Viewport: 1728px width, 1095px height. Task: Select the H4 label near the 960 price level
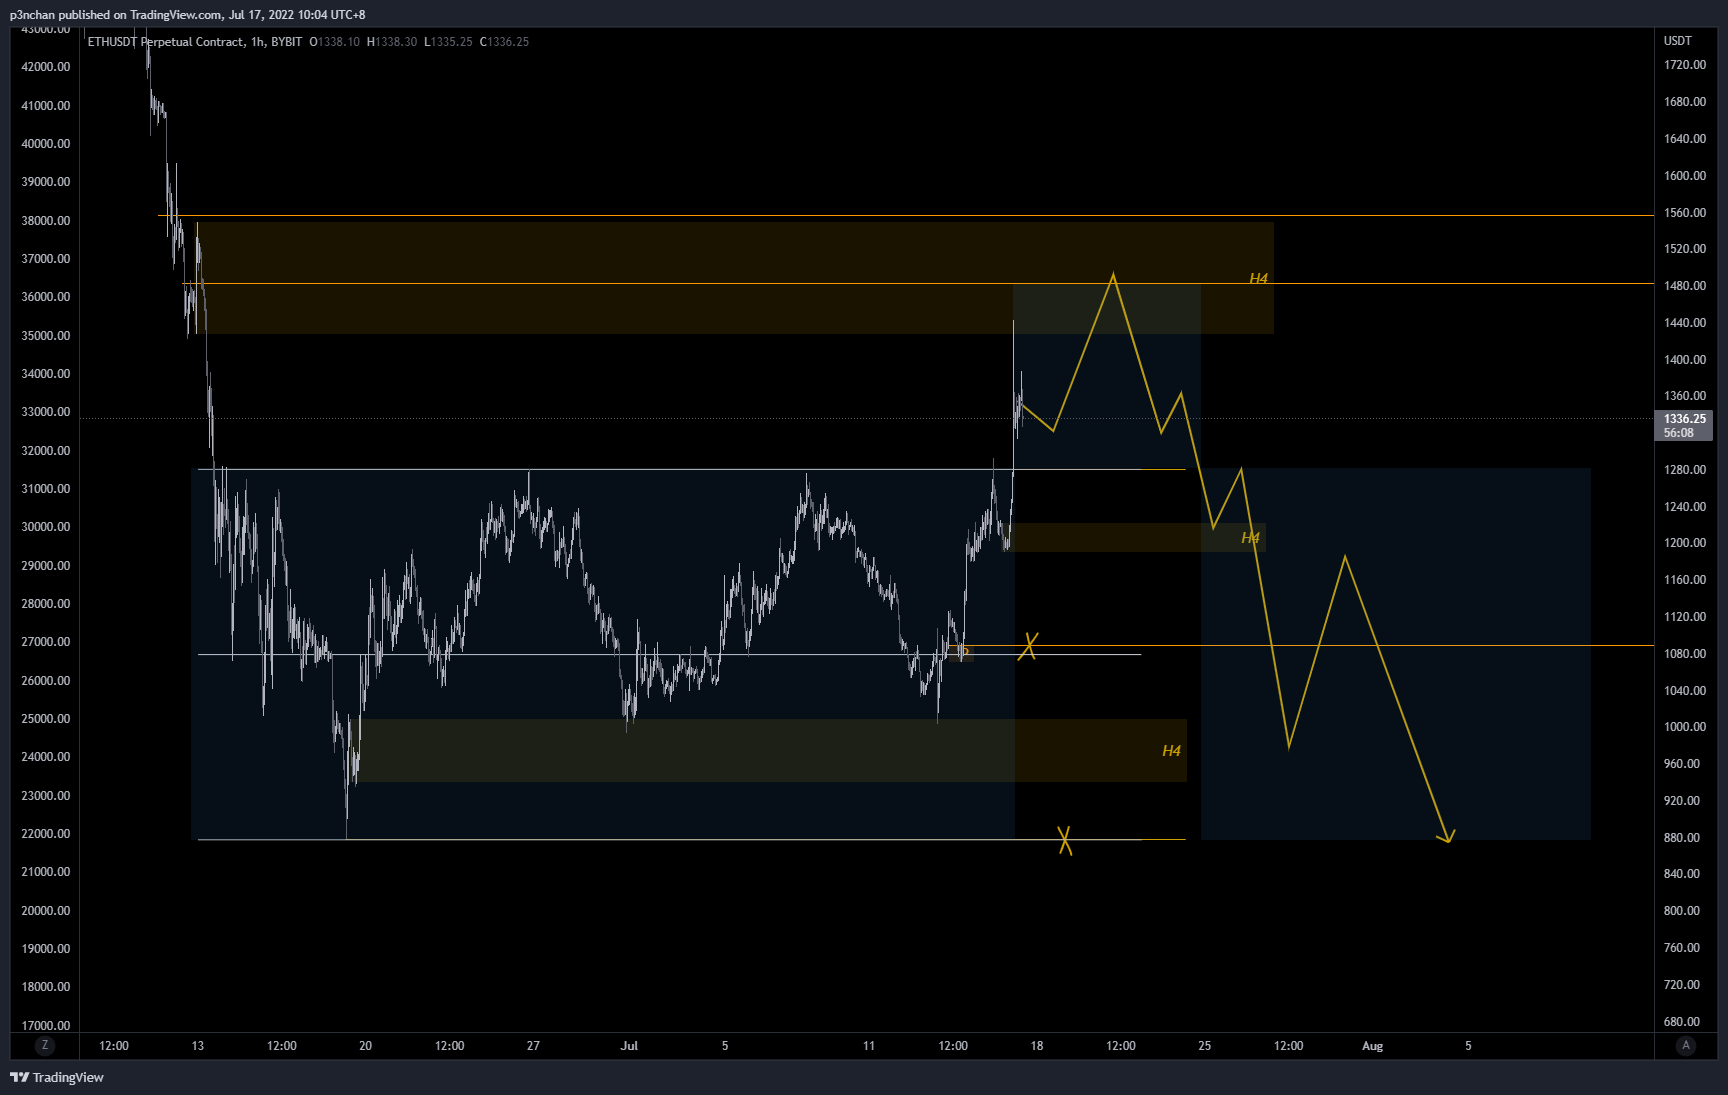point(1171,750)
